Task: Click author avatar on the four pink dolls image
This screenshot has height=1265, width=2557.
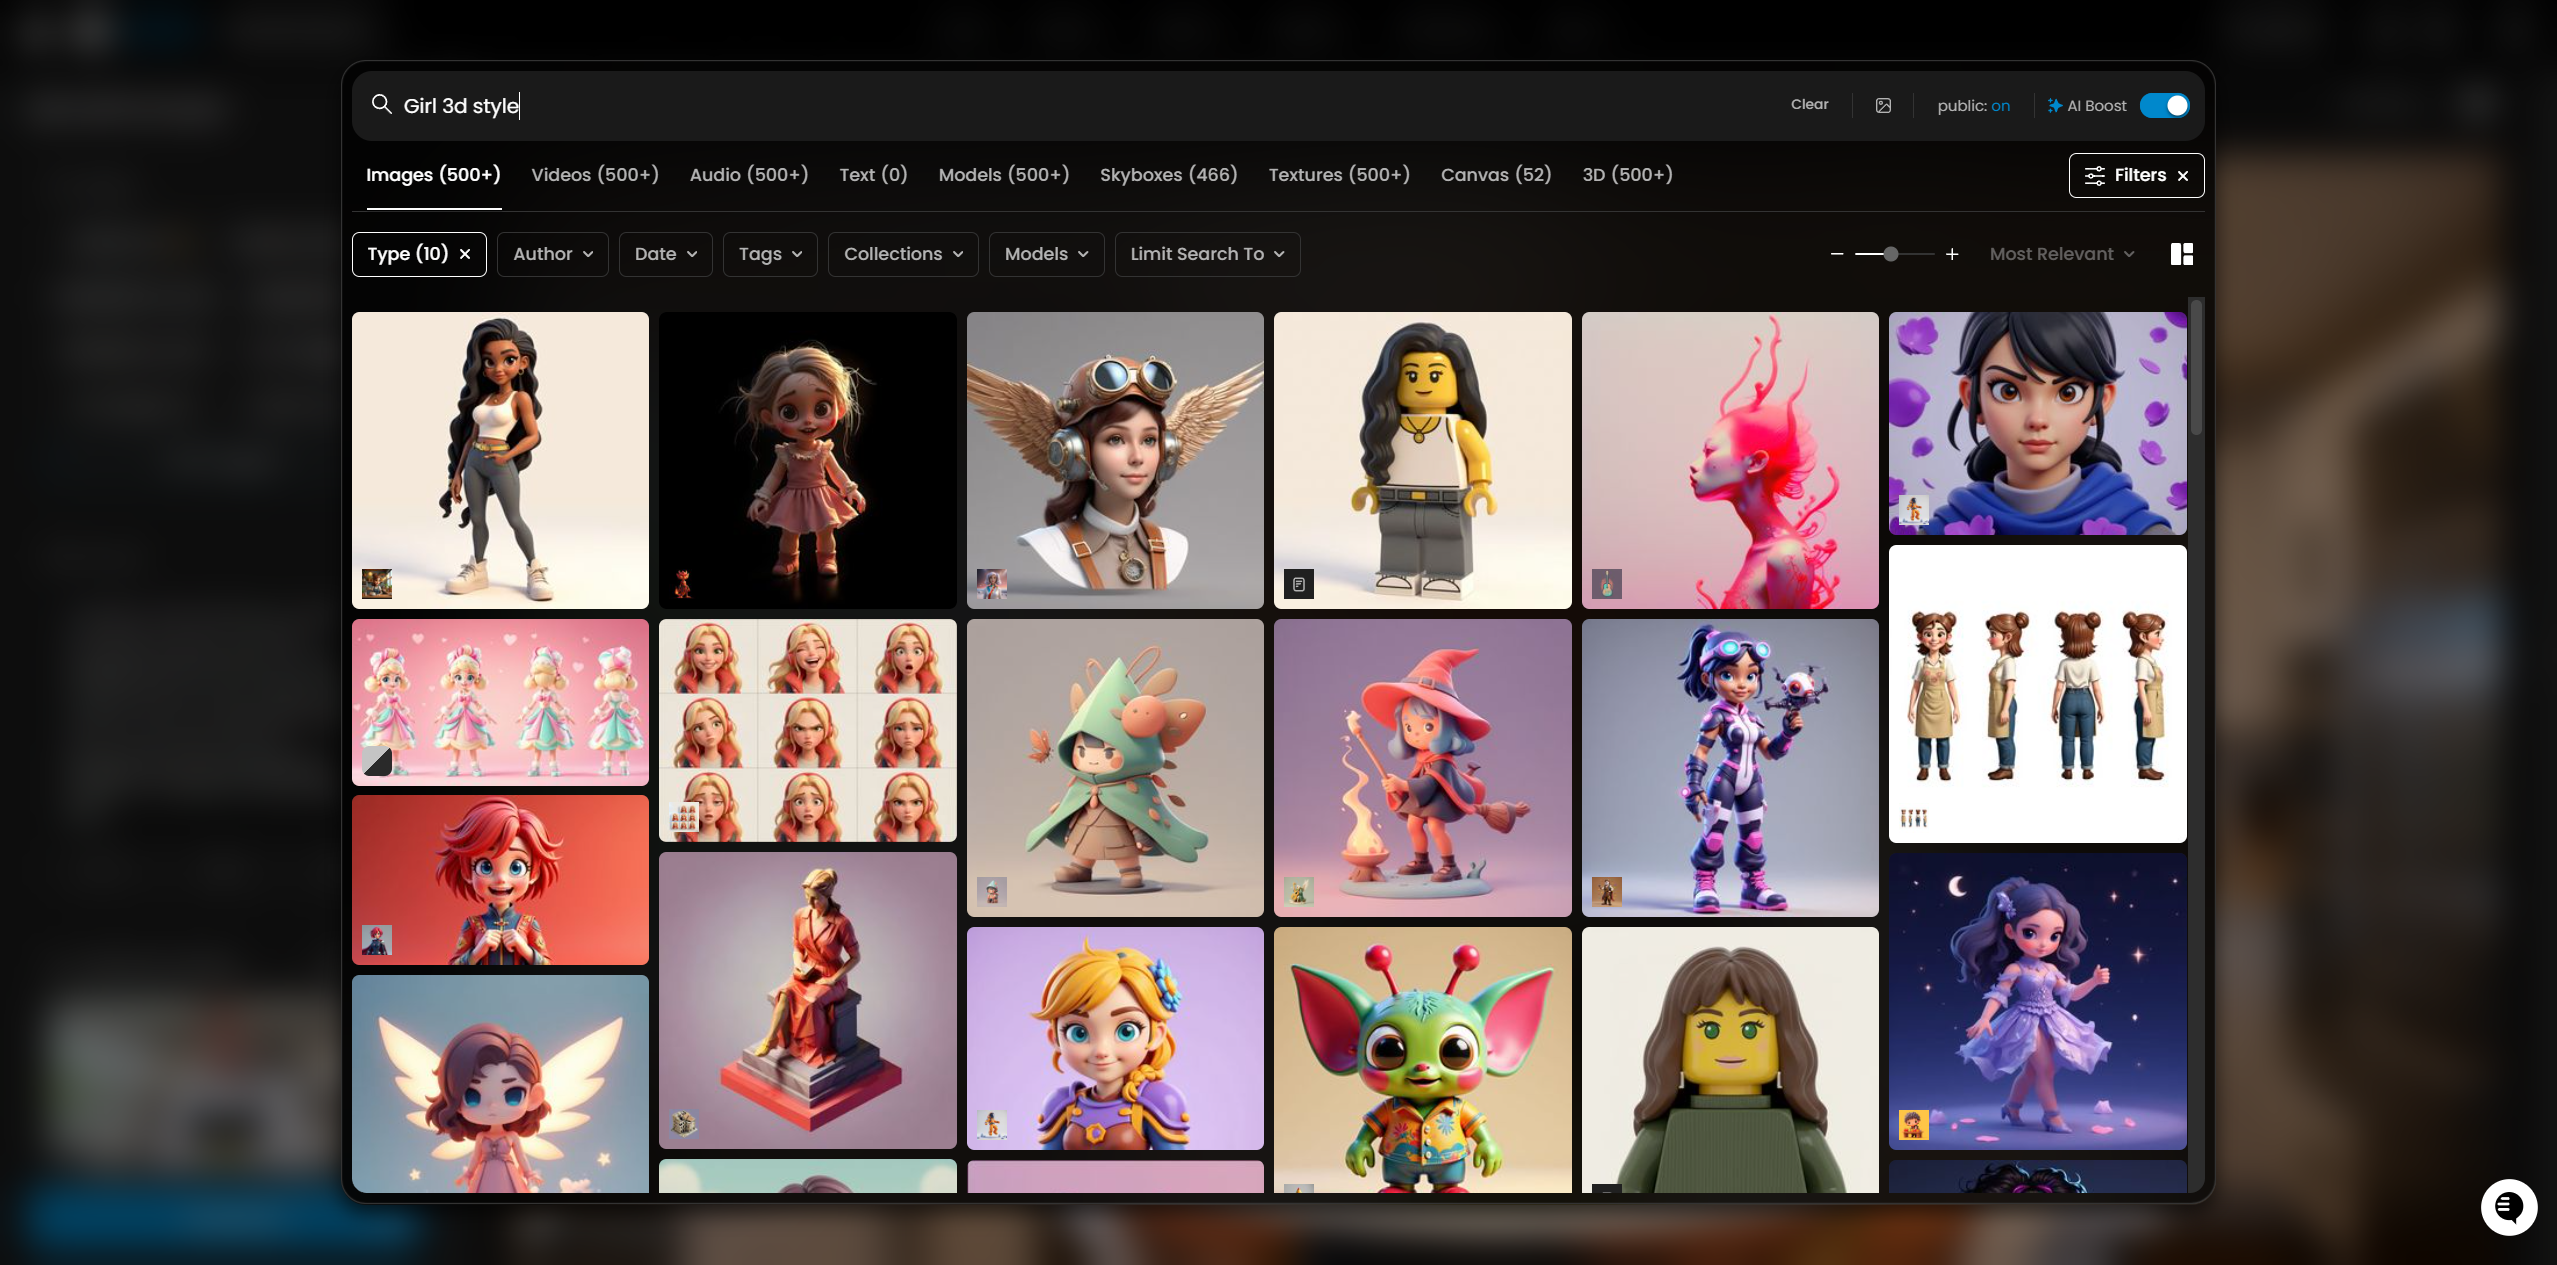Action: [x=377, y=761]
